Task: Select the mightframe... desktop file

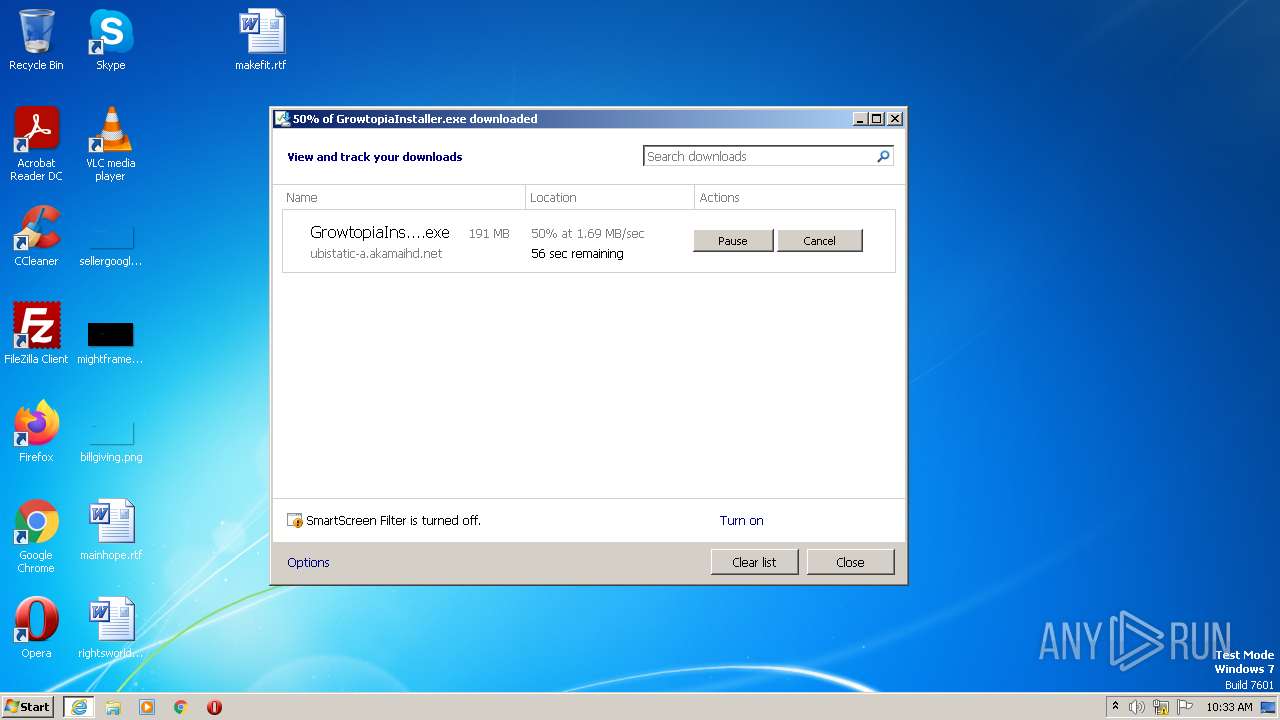Action: 110,344
